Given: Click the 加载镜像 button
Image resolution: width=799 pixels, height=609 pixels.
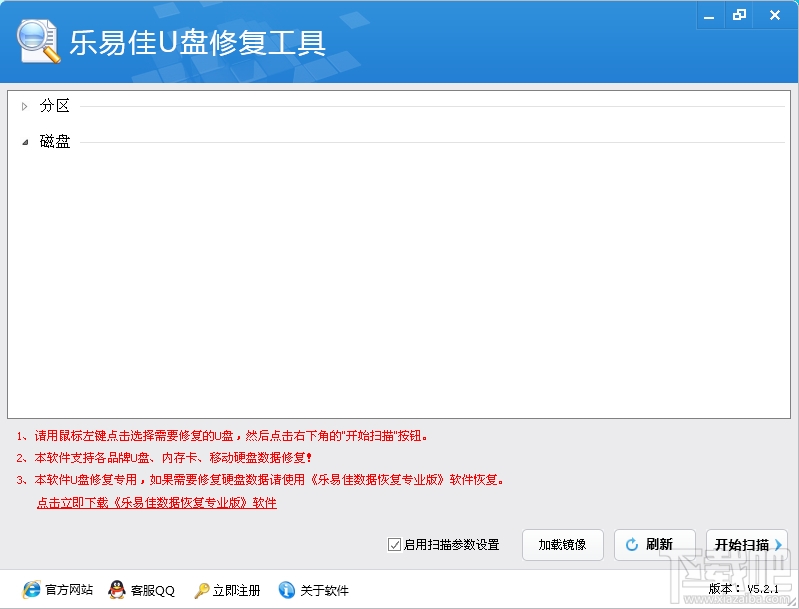Looking at the screenshot, I should coord(563,545).
